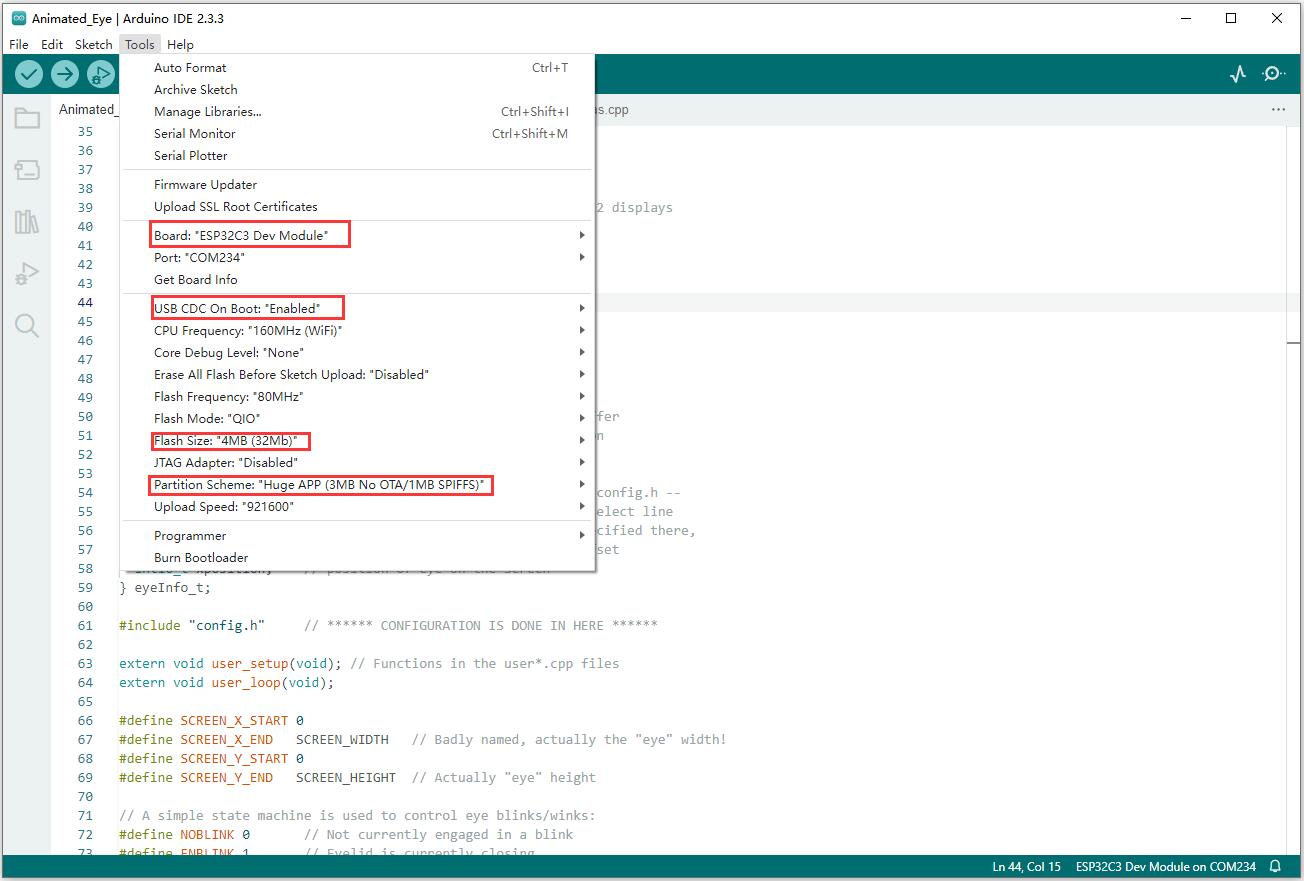Image resolution: width=1304 pixels, height=881 pixels.
Task: Open the Serial Plotter icon in toolbar
Action: [x=1238, y=74]
